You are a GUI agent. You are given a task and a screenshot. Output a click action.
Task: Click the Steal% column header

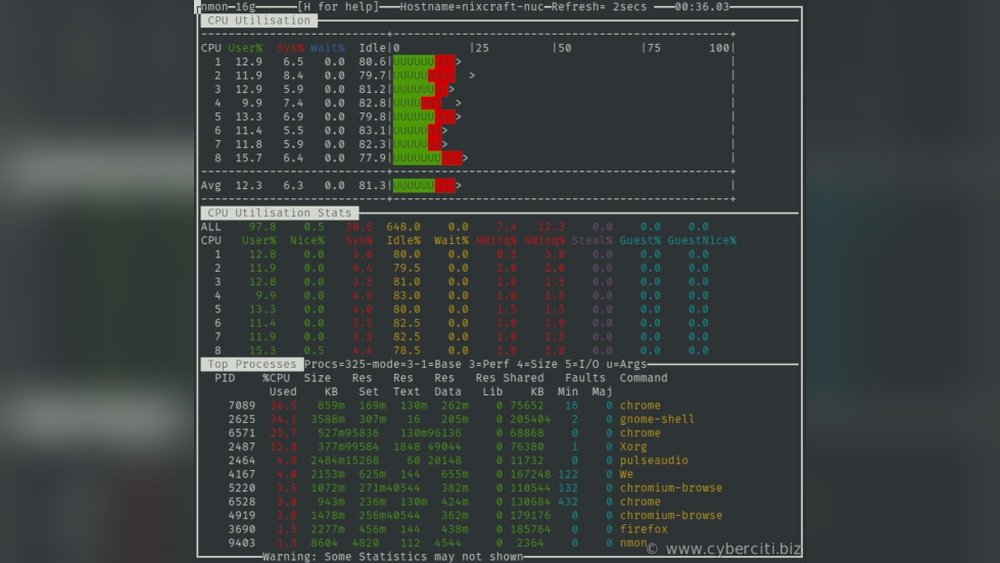595,240
